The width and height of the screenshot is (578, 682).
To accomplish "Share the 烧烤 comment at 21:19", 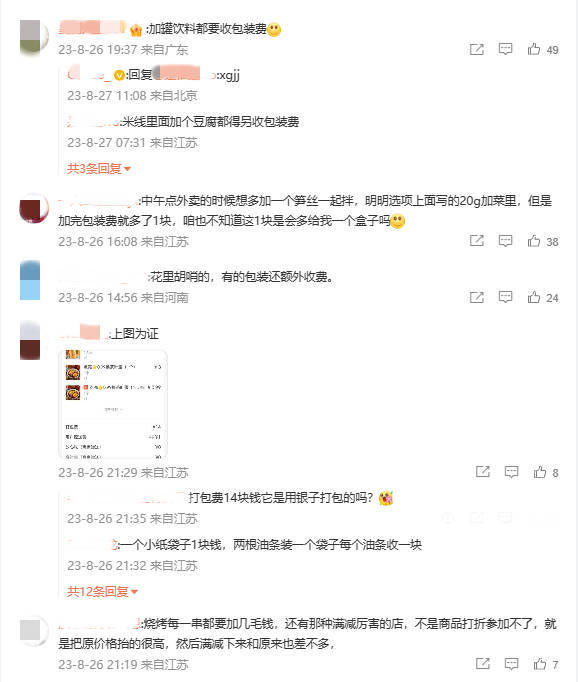I will coord(483,664).
